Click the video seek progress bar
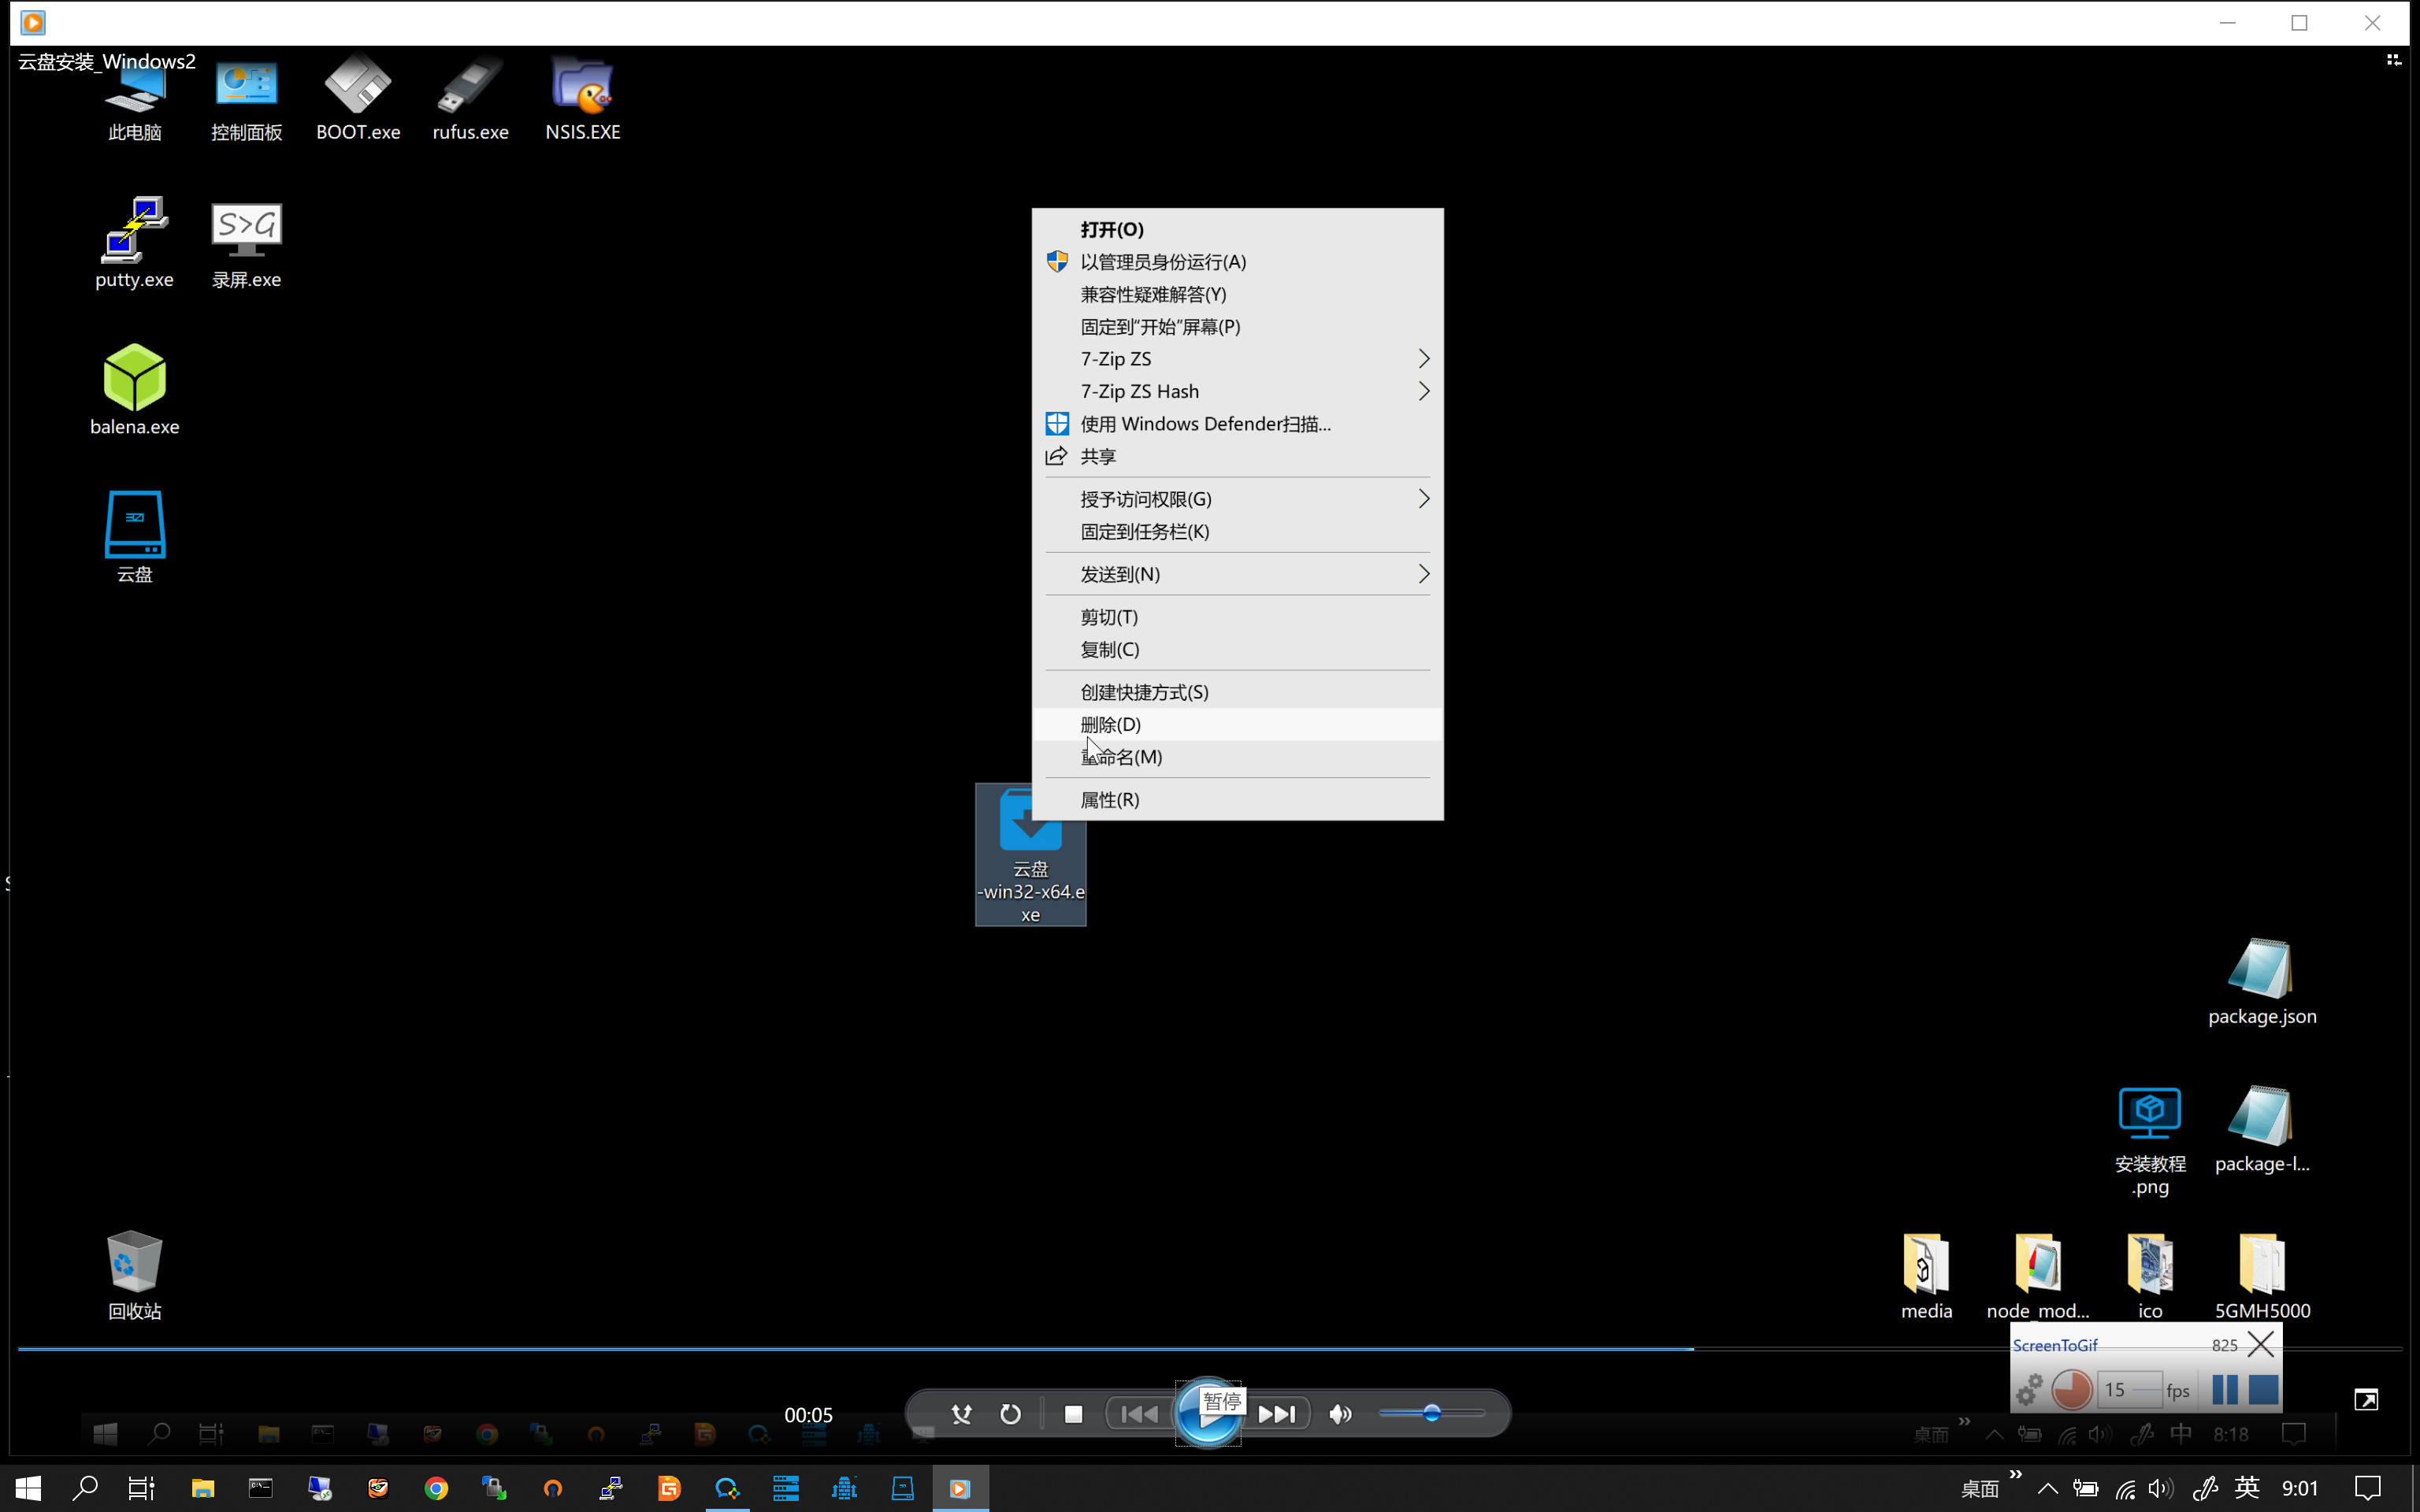Screen dimensions: 2420x1512 pos(1209,1349)
